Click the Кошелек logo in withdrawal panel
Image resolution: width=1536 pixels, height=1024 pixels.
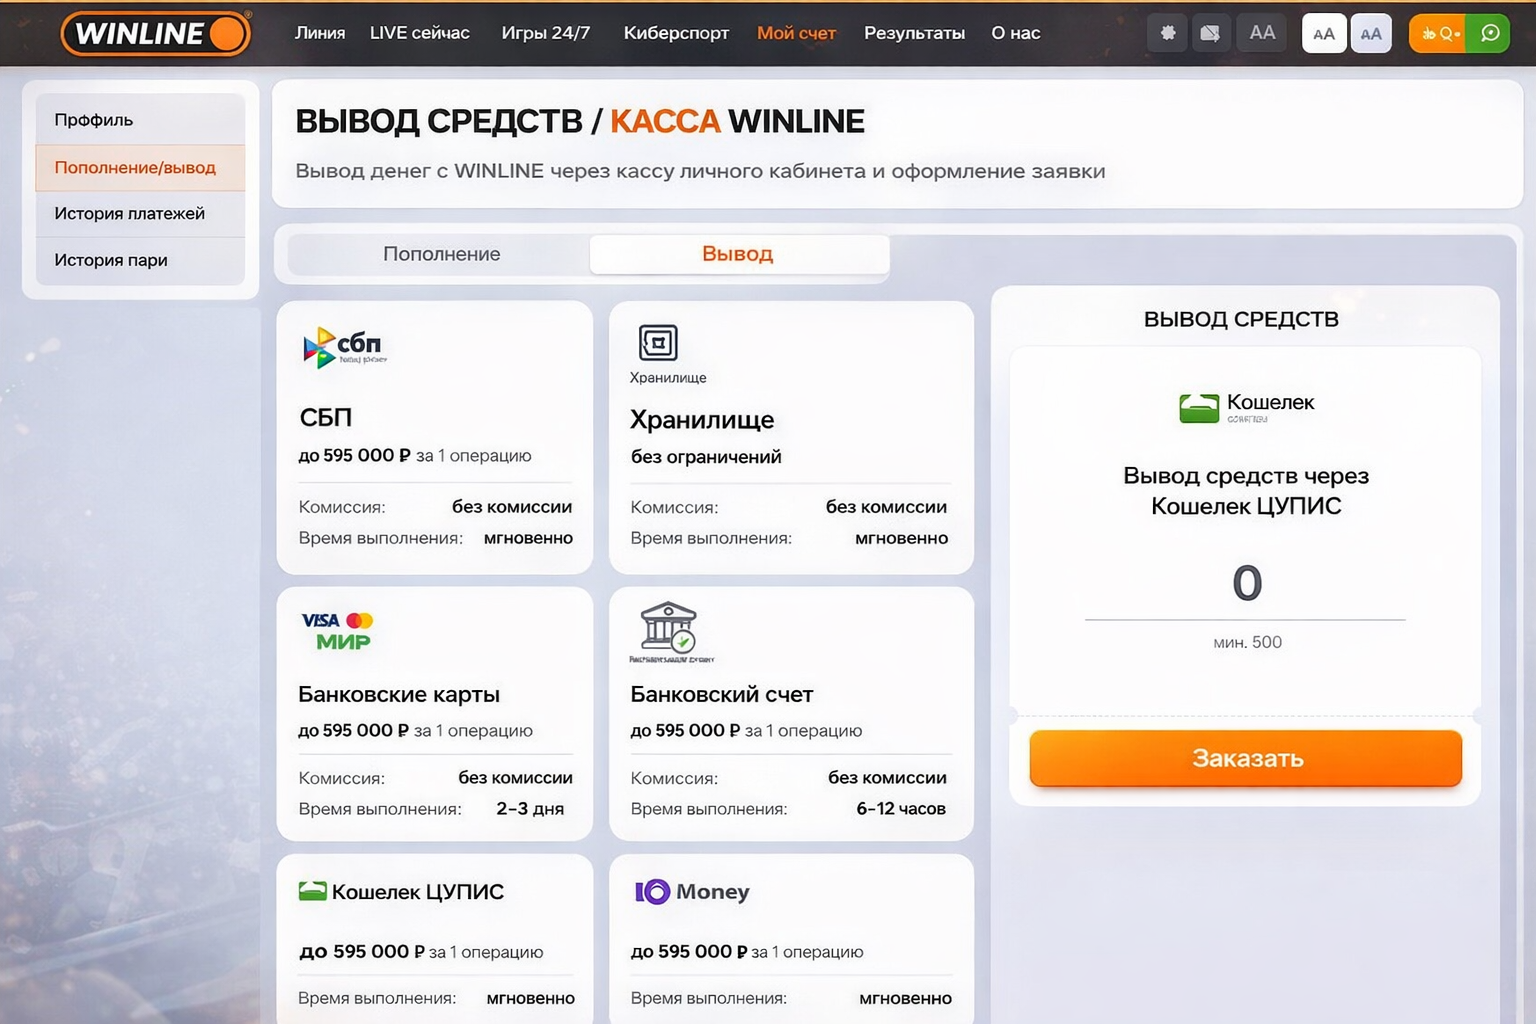[1246, 406]
